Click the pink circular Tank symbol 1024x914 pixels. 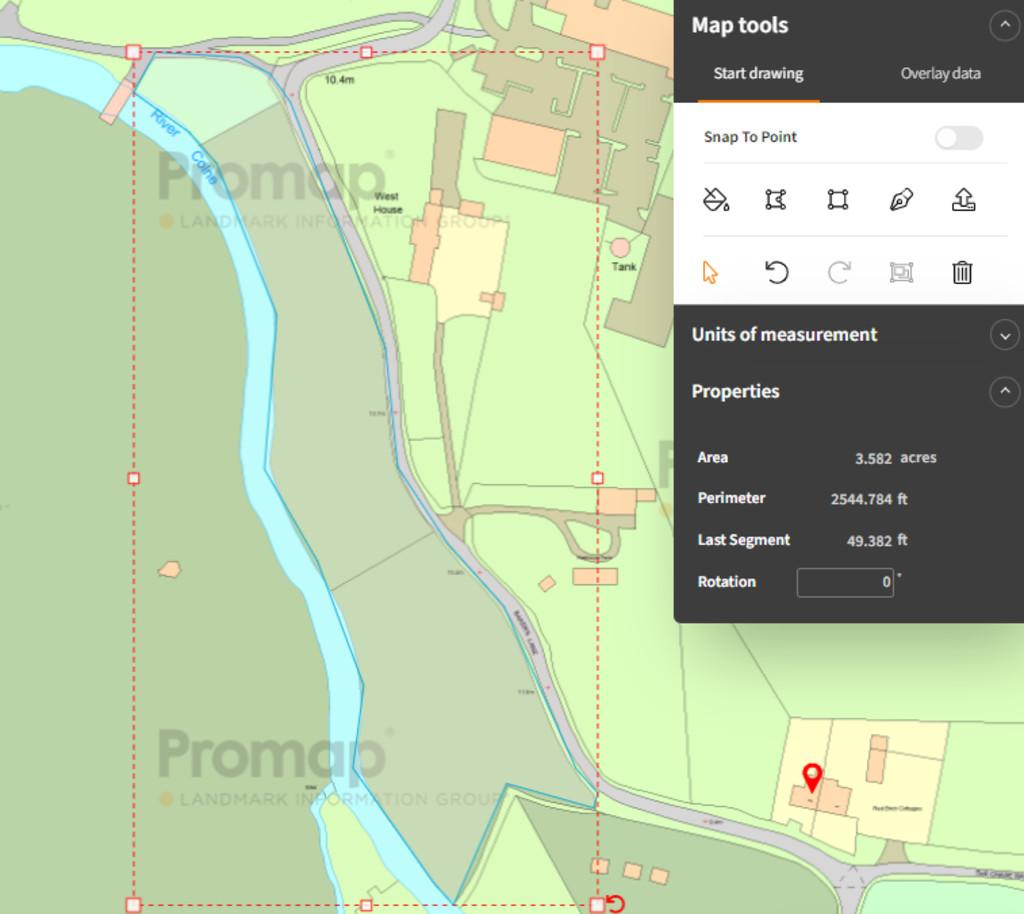point(620,247)
